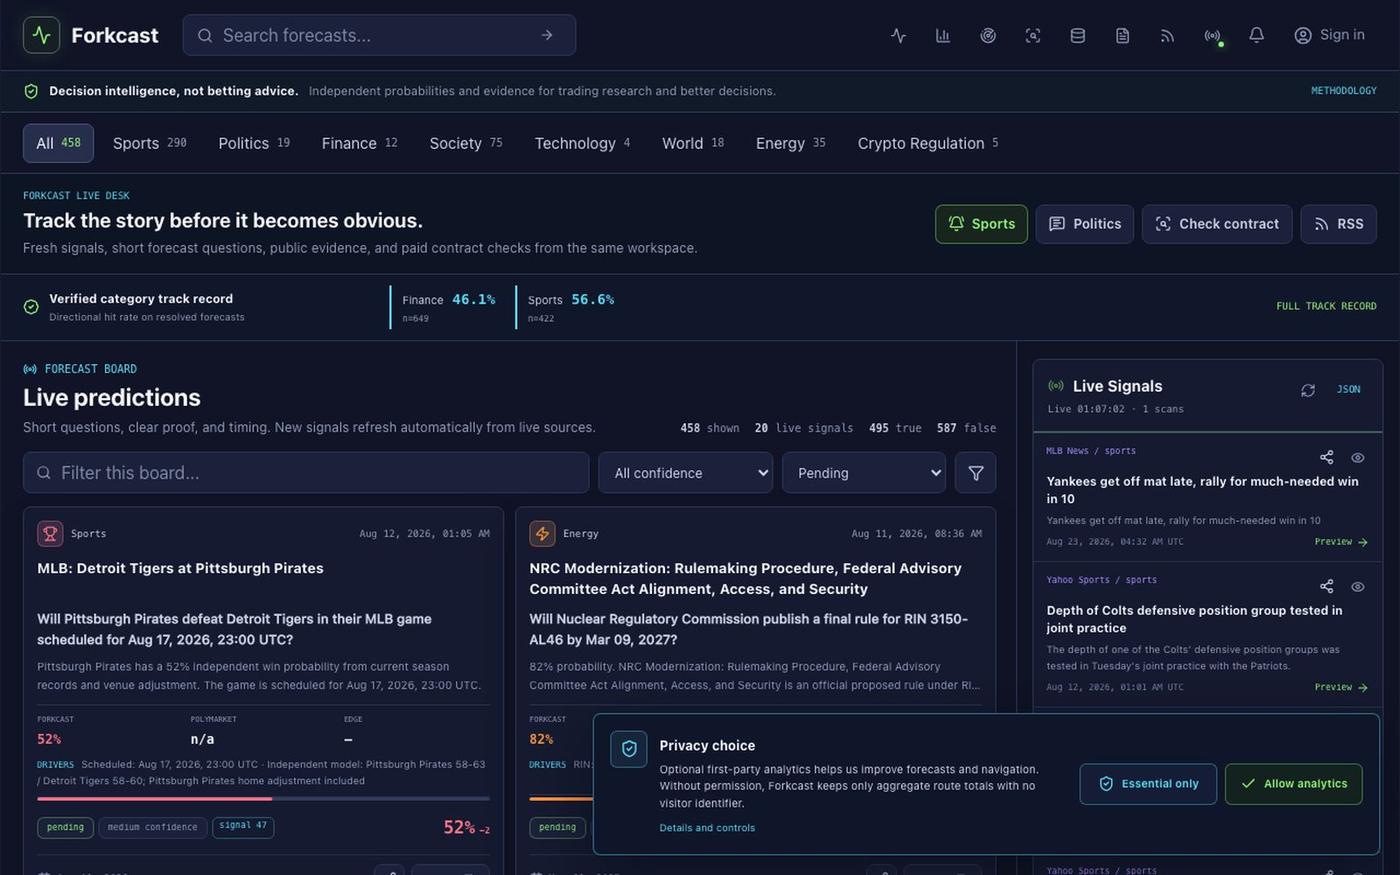This screenshot has width=1400, height=875.
Task: Click Pirates 52% probability progress bar
Action: (x=263, y=799)
